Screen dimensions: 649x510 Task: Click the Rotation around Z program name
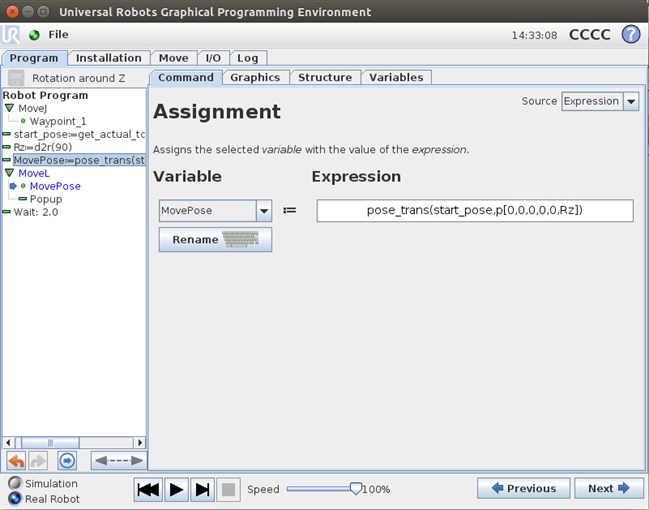[x=78, y=78]
